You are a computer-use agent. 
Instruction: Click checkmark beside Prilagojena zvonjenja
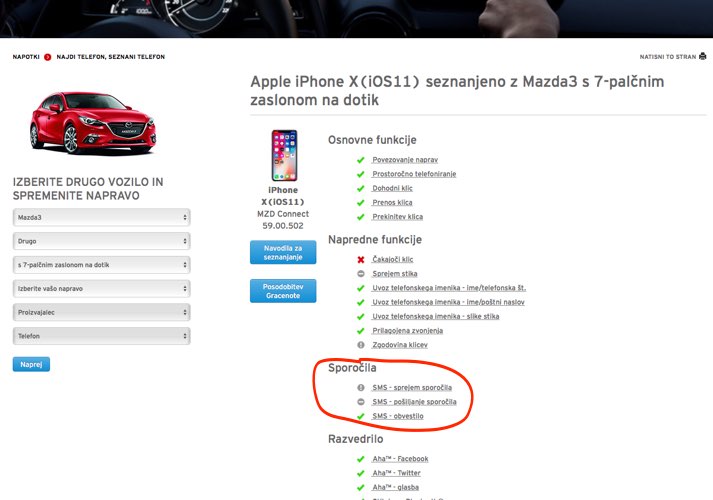361,330
